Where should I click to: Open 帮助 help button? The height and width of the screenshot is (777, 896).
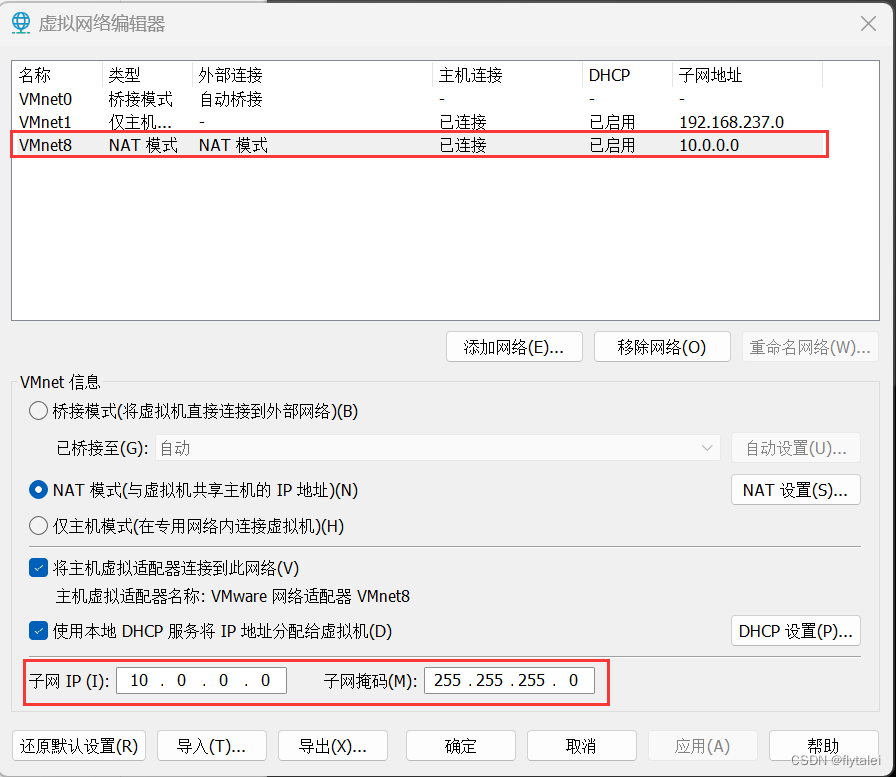pyautogui.click(x=824, y=746)
